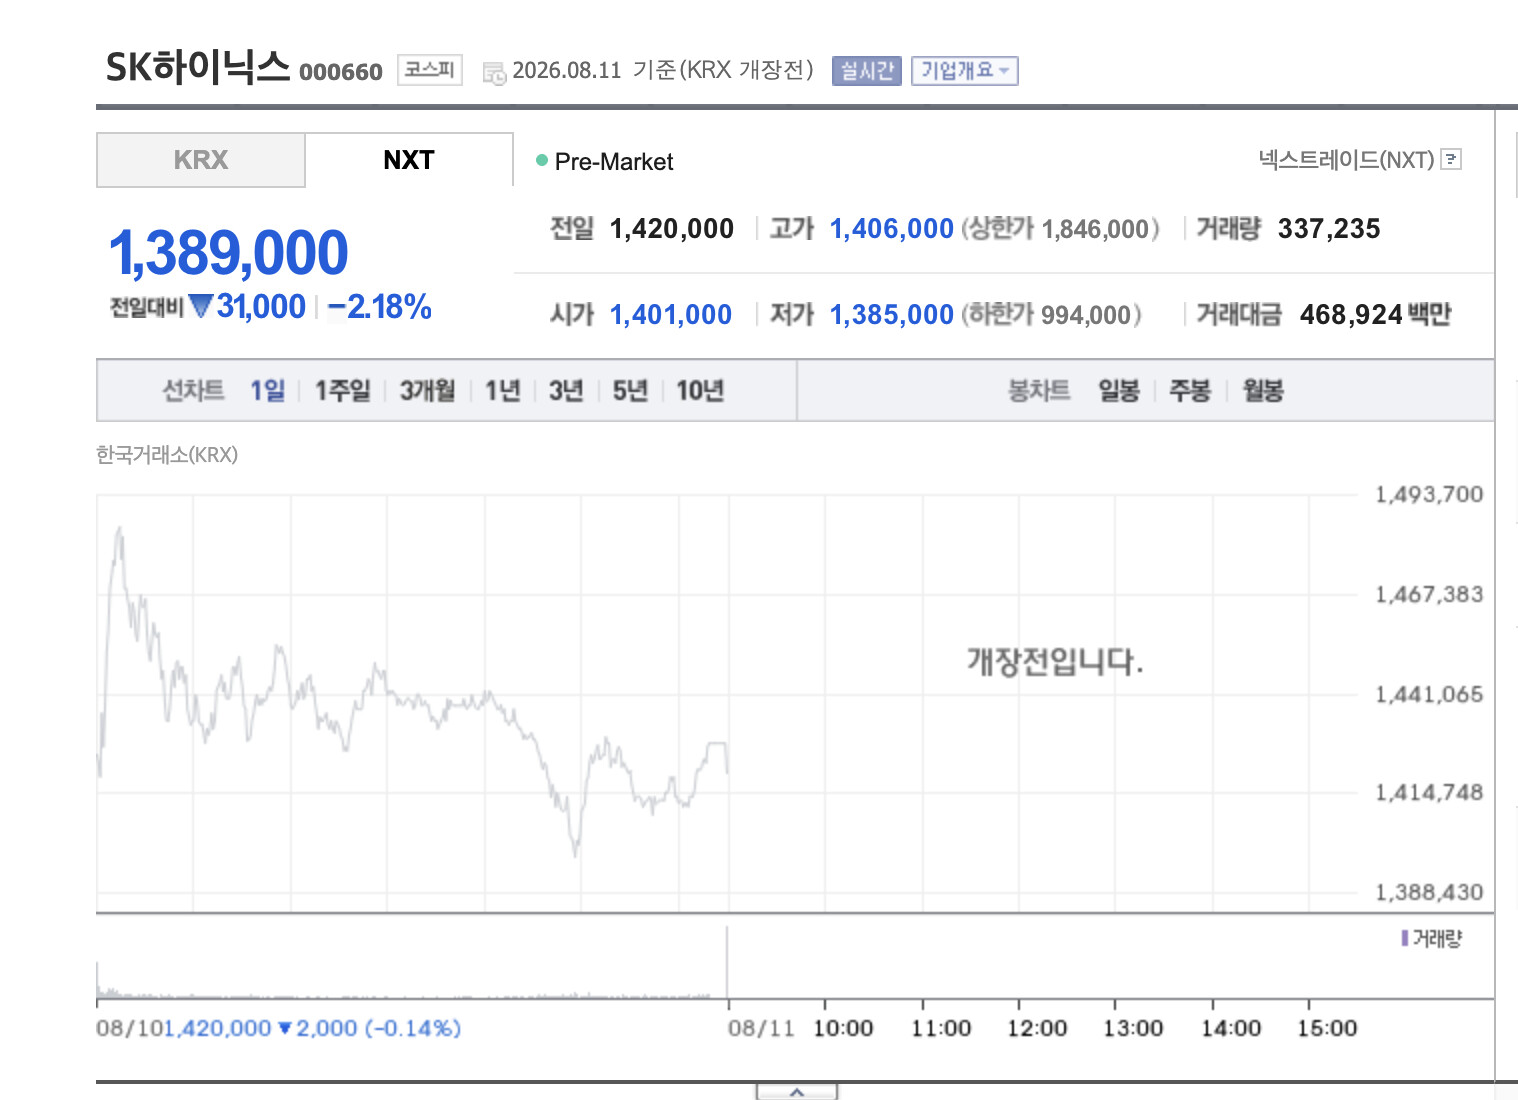Click the 1,388,430 price axis label
The height and width of the screenshot is (1100, 1518).
pos(1429,892)
